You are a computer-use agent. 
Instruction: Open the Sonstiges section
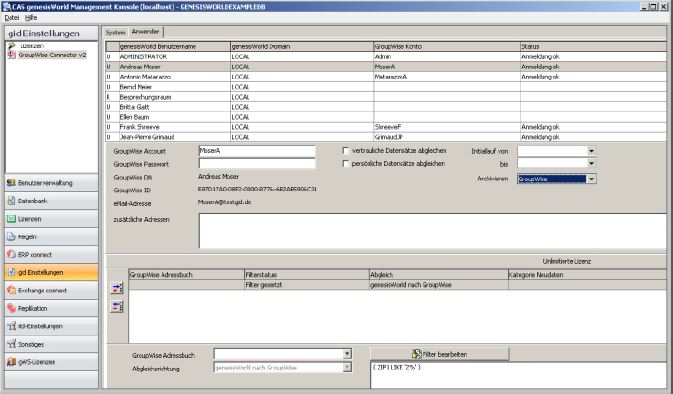pyautogui.click(x=51, y=344)
